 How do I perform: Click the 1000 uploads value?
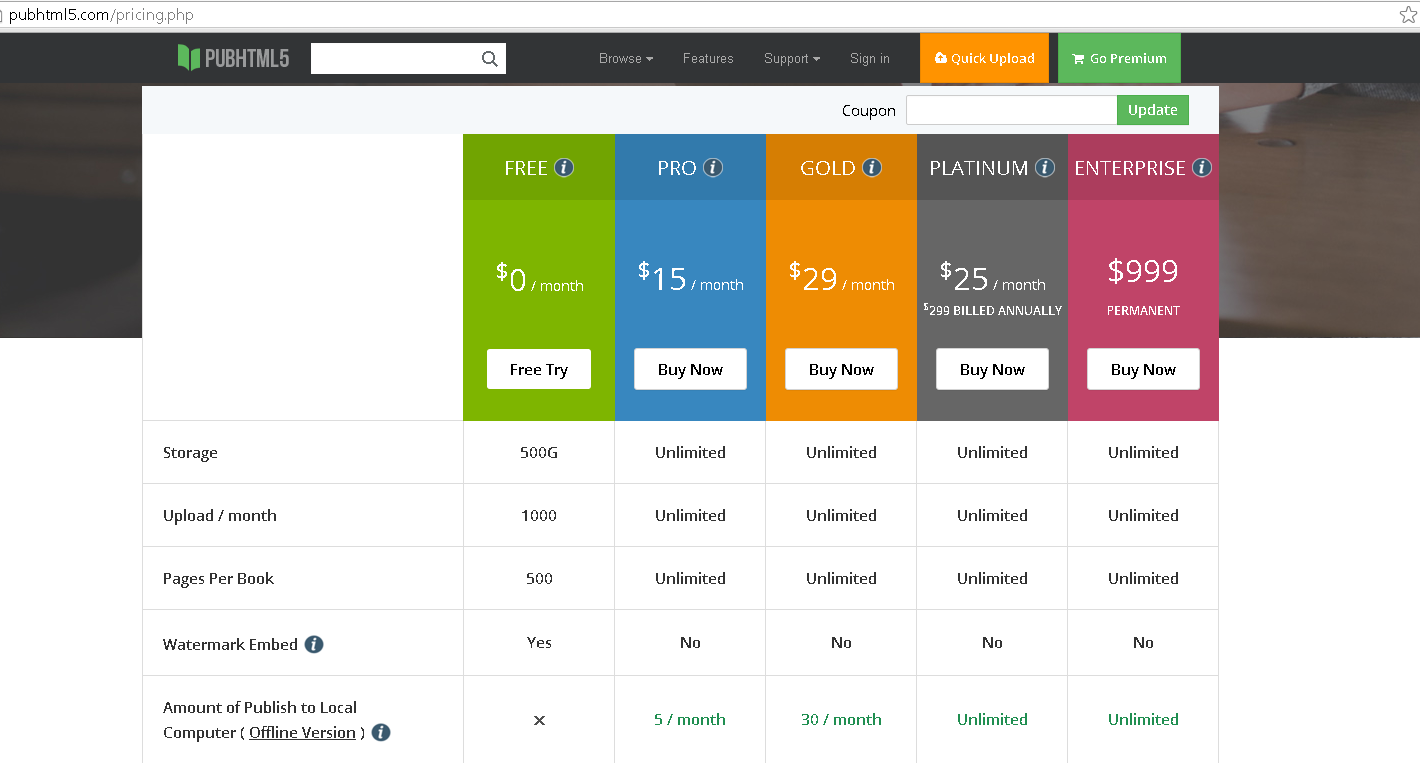(539, 516)
